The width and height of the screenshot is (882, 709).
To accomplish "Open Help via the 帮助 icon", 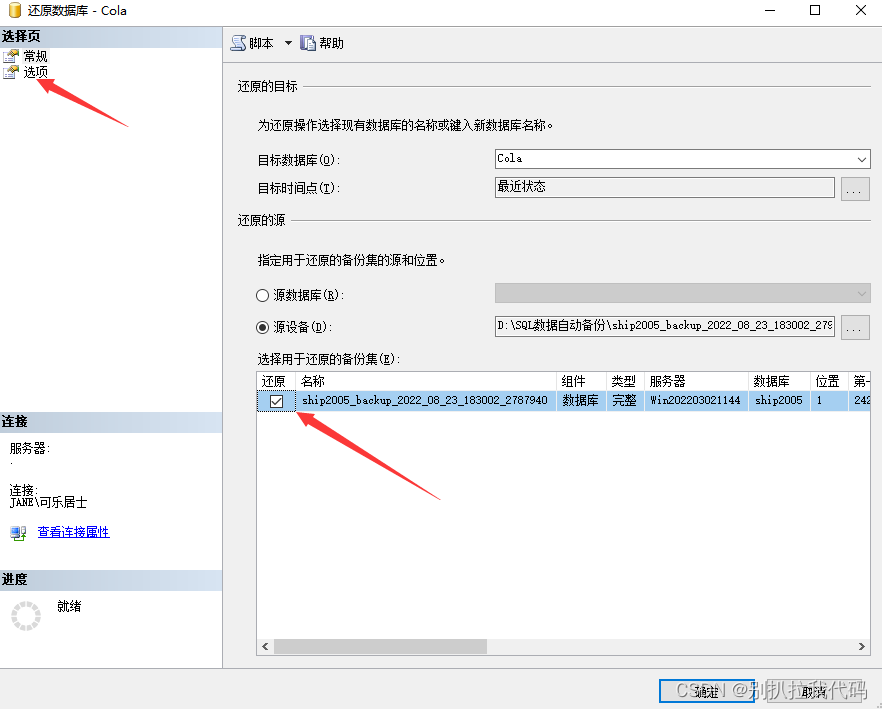I will point(308,43).
